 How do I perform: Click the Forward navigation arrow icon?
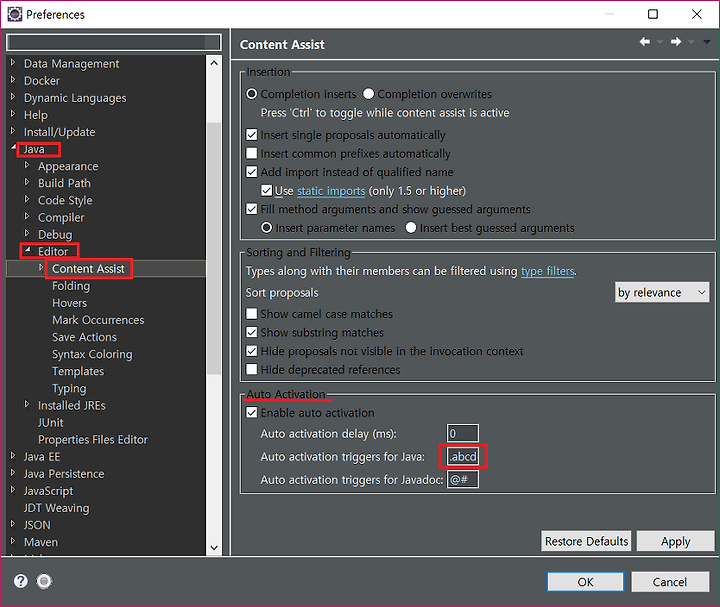coord(676,42)
